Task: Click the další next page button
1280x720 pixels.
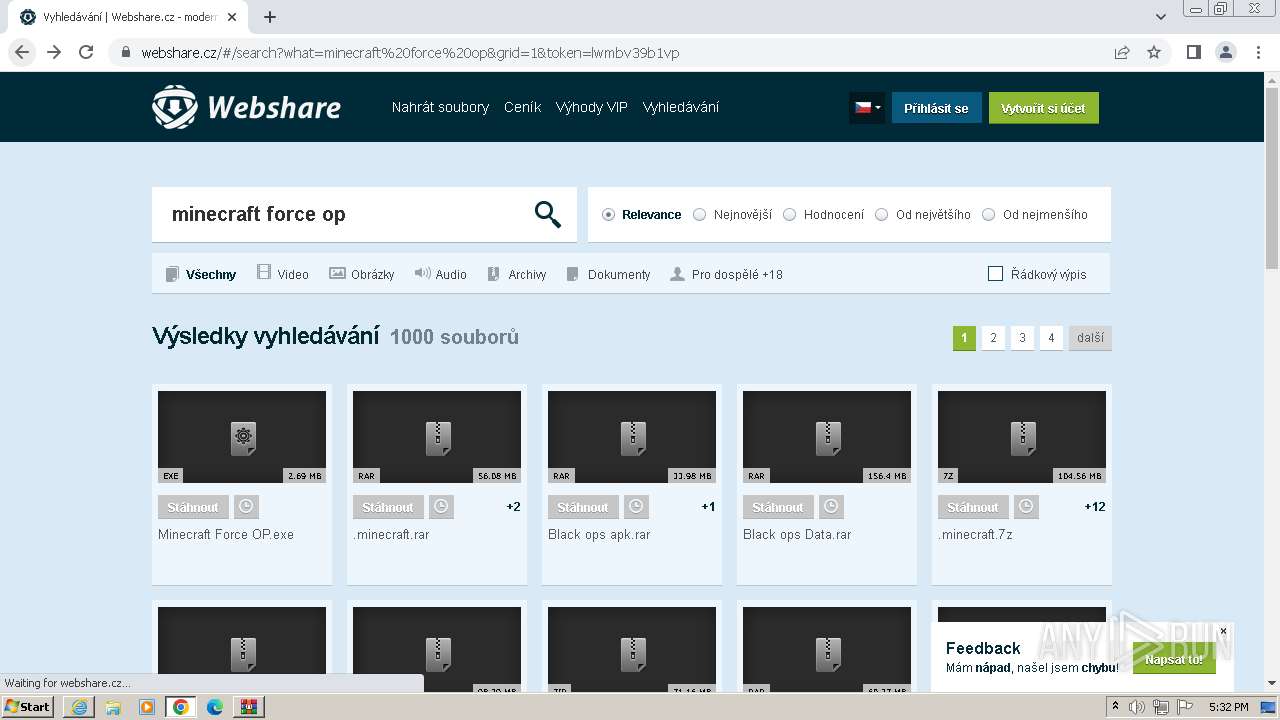Action: (x=1090, y=338)
